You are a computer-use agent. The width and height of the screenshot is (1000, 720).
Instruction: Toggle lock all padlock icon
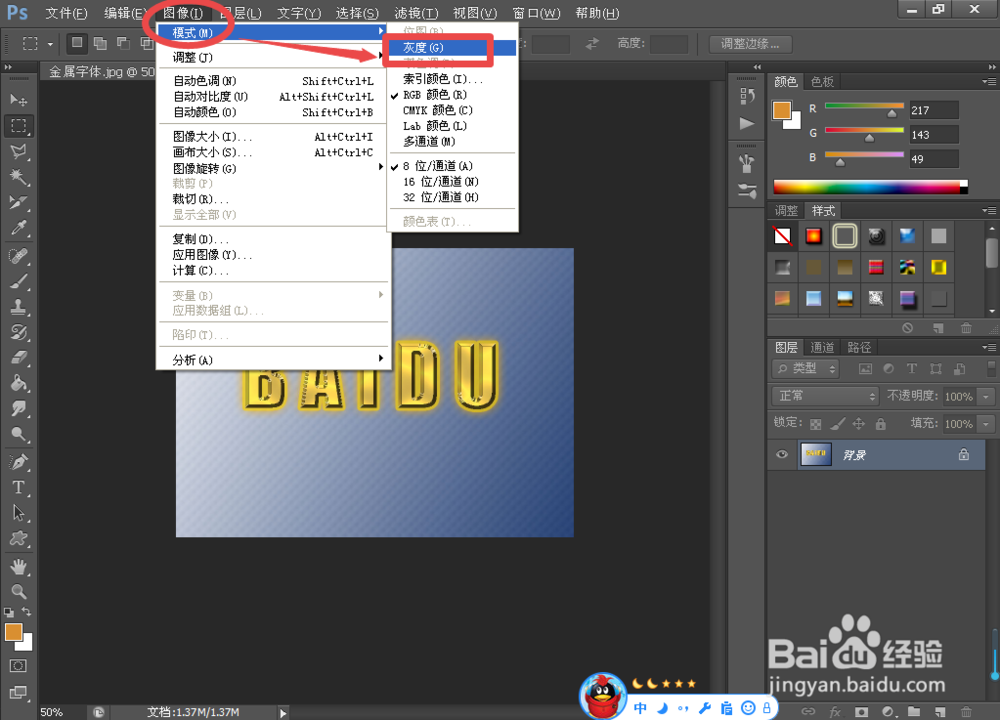pyautogui.click(x=881, y=423)
